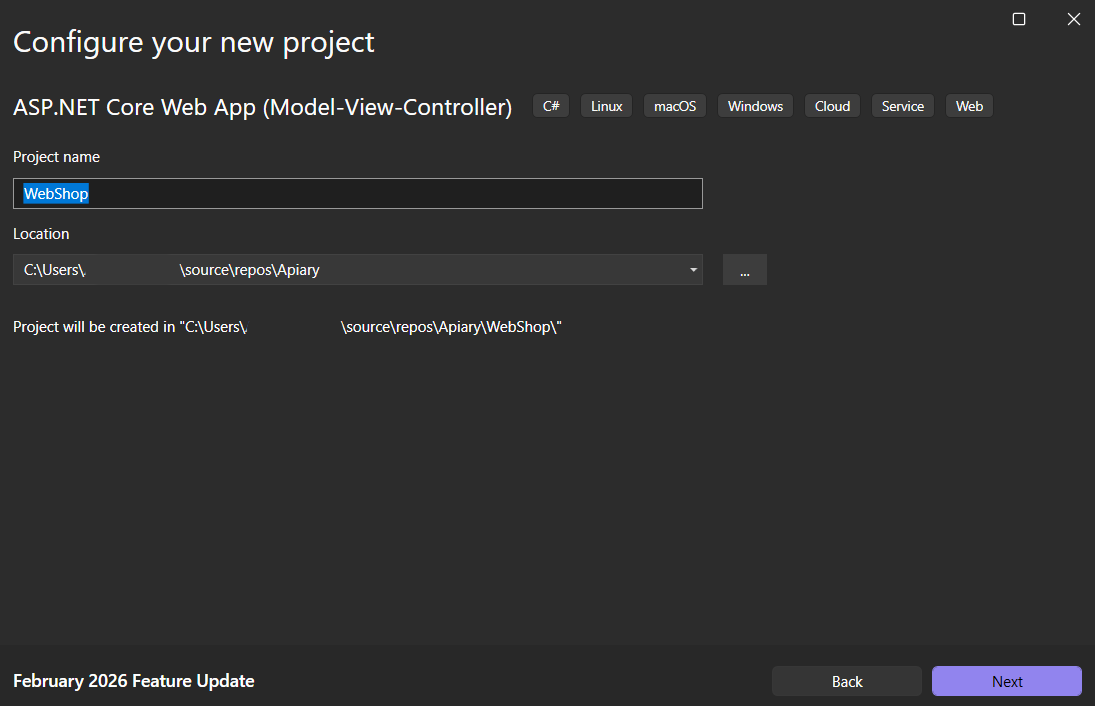Open the browse folder dialog with the ellipsis button

744,269
